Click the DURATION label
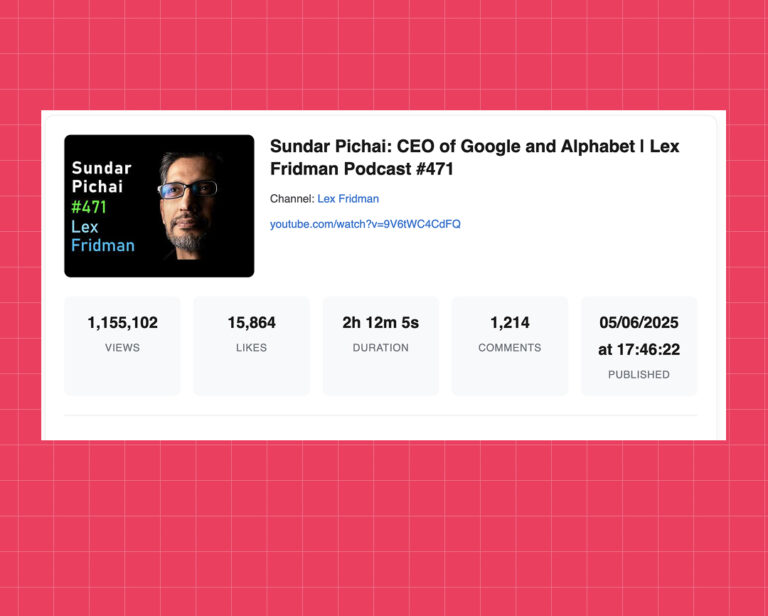Image resolution: width=768 pixels, height=616 pixels. pyautogui.click(x=381, y=348)
